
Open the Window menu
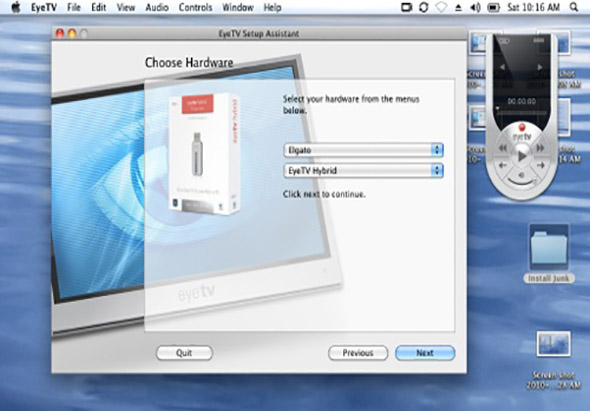238,7
